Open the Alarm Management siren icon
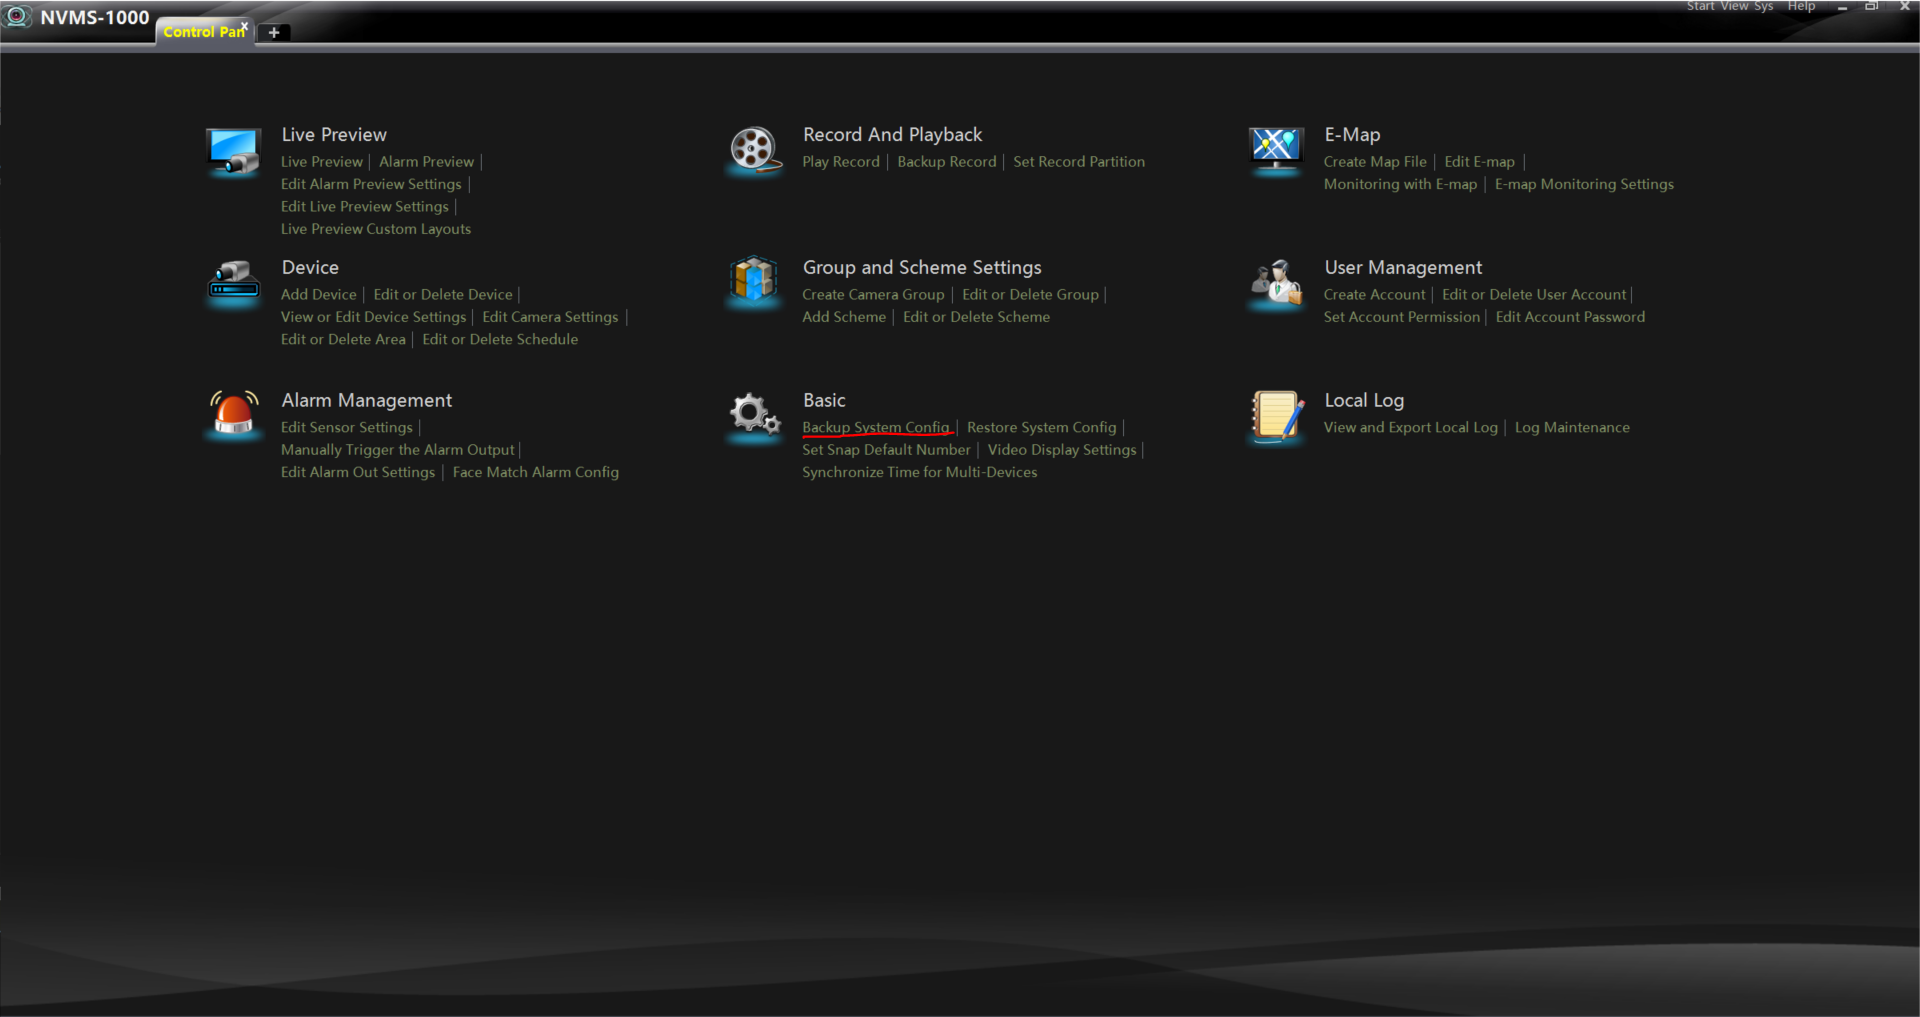The image size is (1920, 1017). [x=233, y=415]
